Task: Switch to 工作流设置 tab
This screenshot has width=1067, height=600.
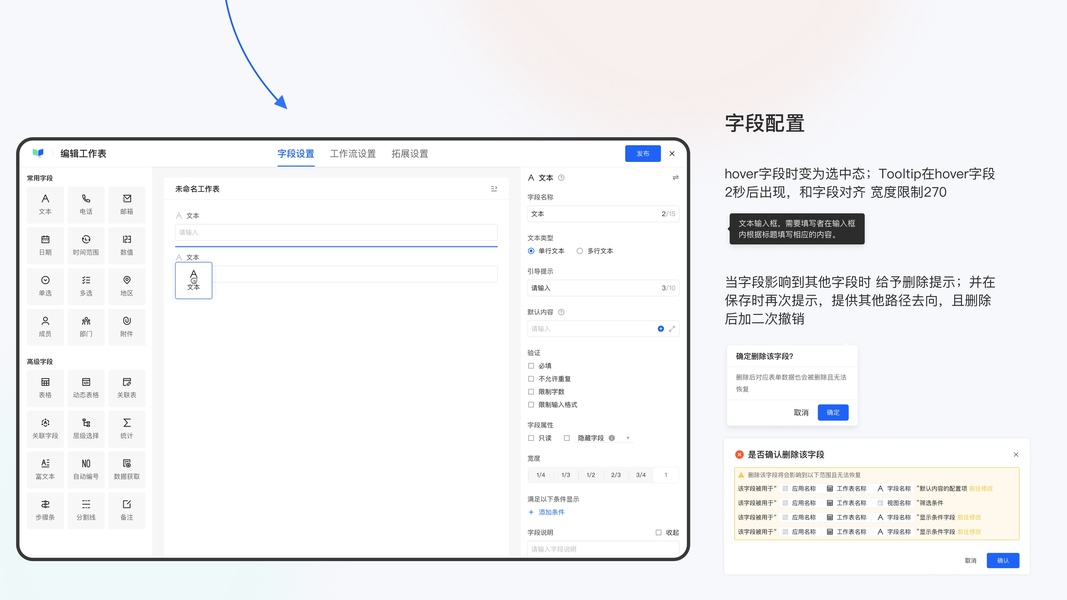Action: pos(353,154)
